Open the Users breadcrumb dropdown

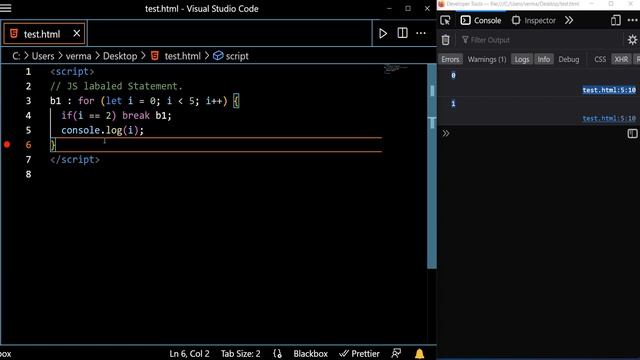(x=43, y=56)
